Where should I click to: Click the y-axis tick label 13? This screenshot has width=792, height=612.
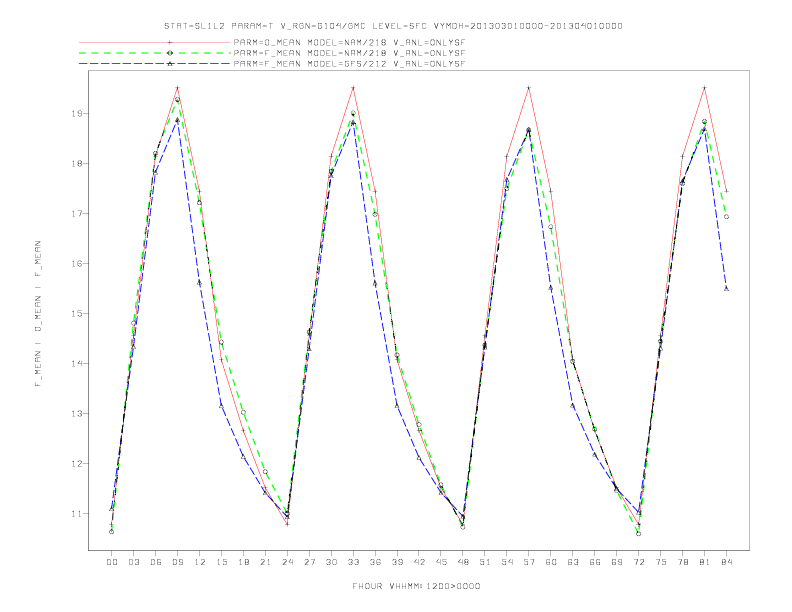76,414
